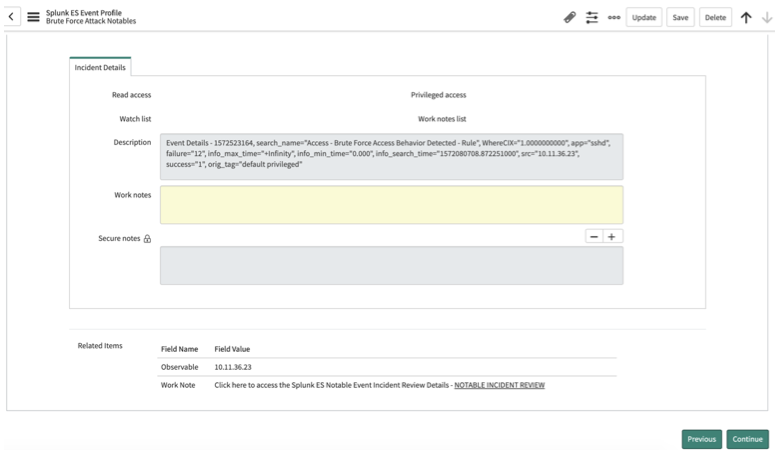The image size is (775, 461).
Task: Click the Work Note row label
Action: tap(178, 385)
